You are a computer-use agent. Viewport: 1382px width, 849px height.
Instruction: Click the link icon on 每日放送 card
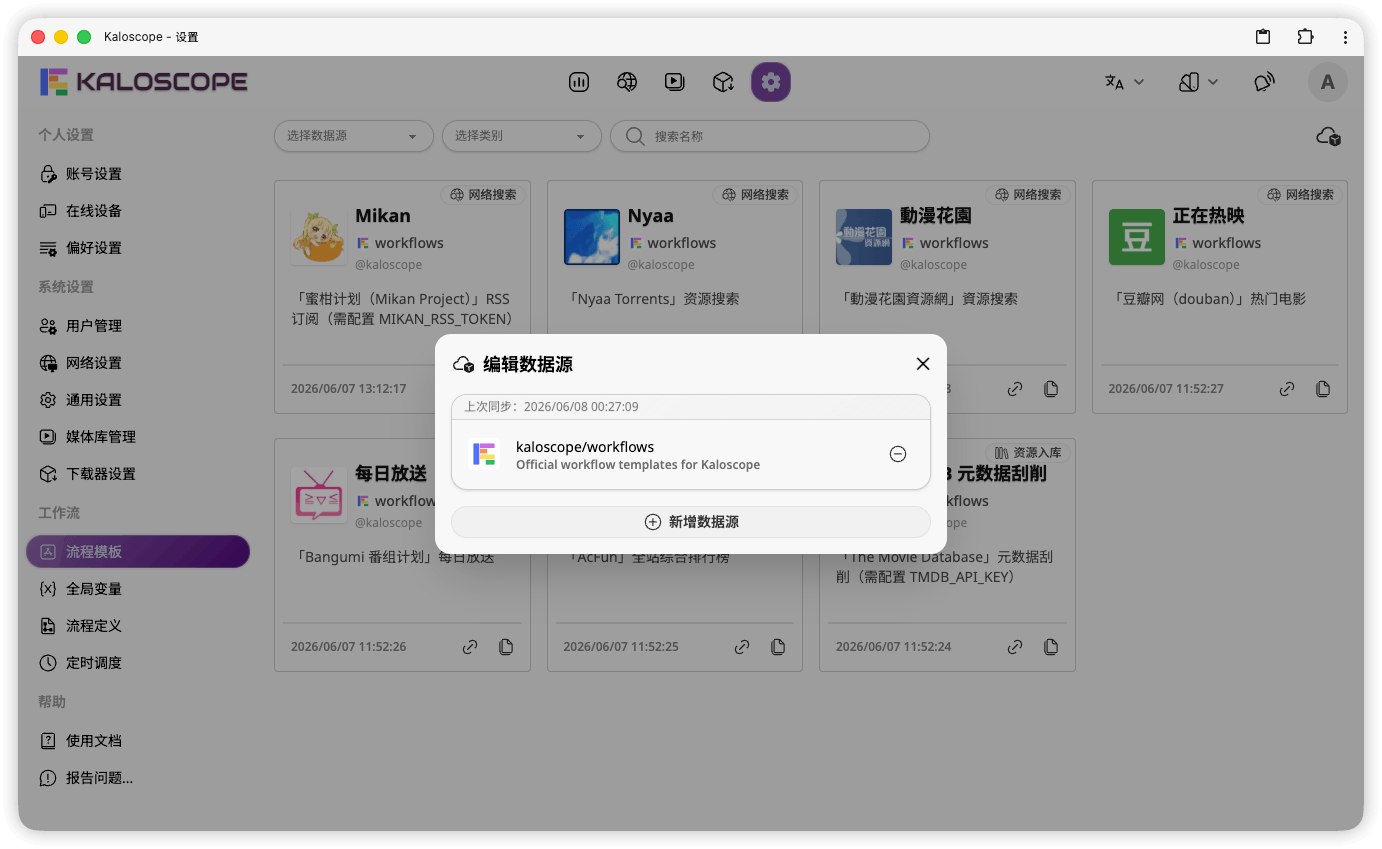(x=470, y=647)
